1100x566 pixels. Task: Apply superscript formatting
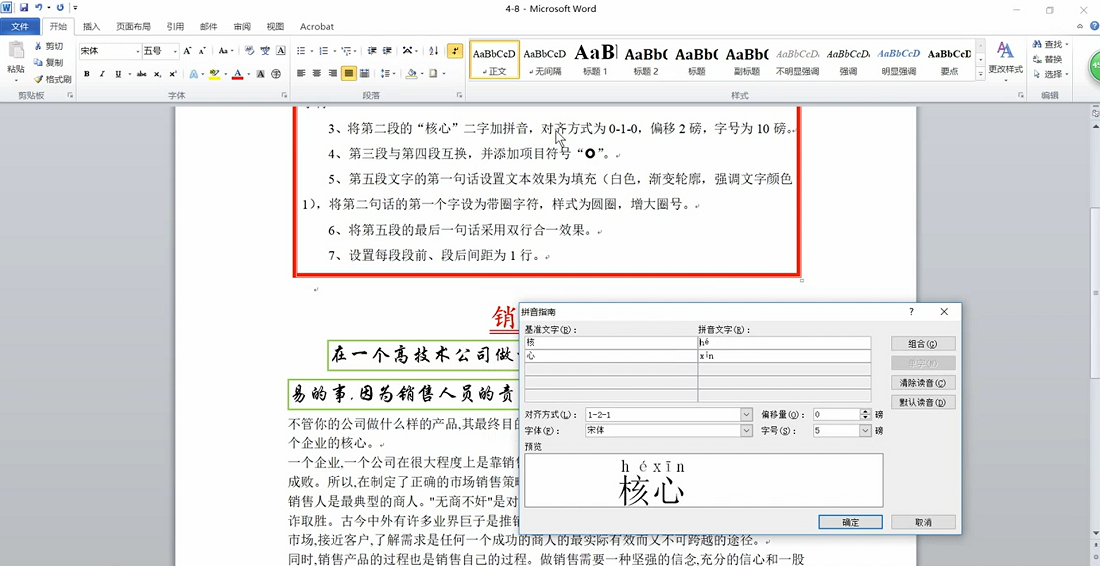[172, 73]
